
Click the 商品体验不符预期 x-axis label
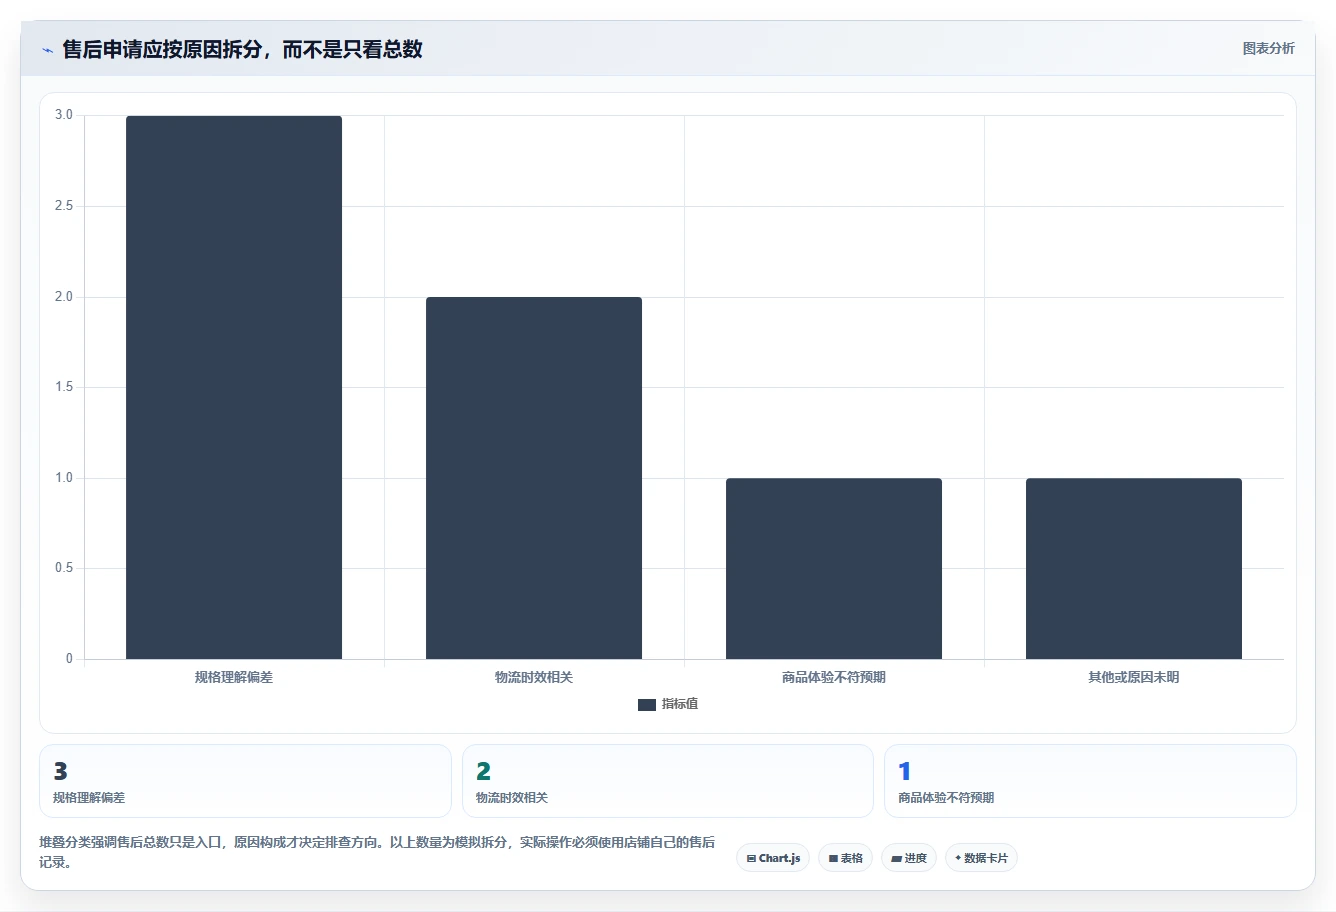point(834,677)
